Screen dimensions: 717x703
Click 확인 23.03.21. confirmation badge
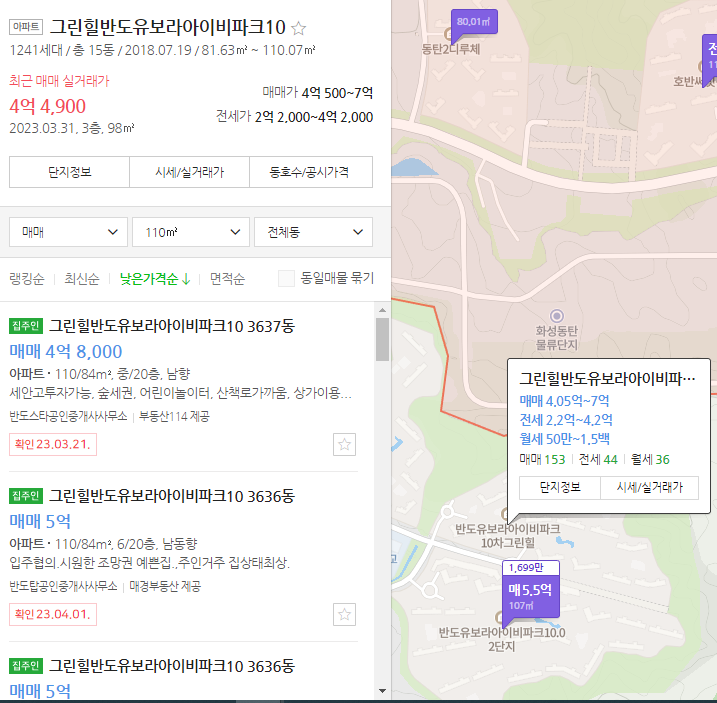pos(53,445)
